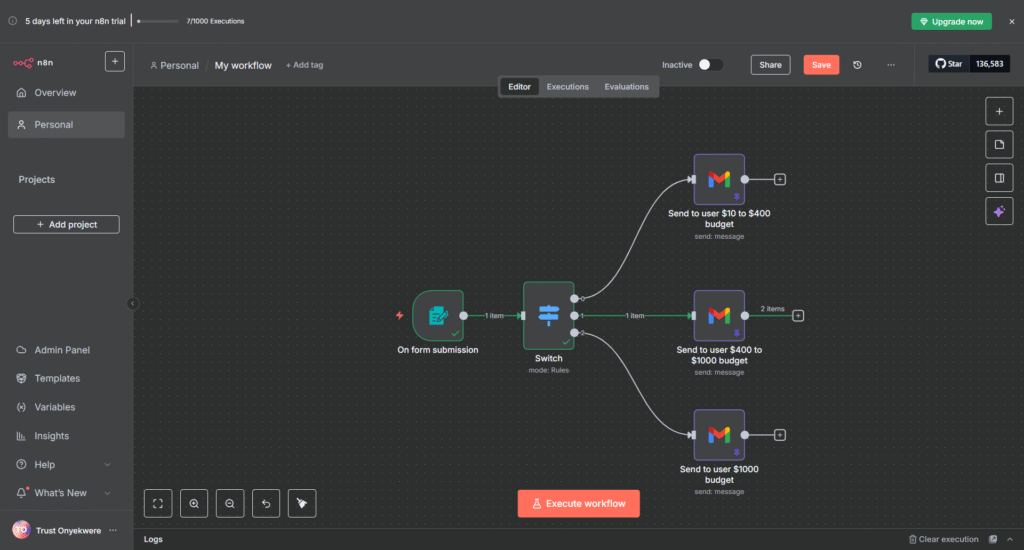Click the Upgrade now button
Screen dimensions: 1024x550
951,21
